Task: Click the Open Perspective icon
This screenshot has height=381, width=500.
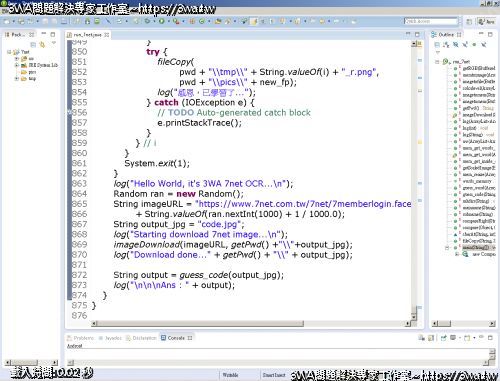Action: coord(469,21)
